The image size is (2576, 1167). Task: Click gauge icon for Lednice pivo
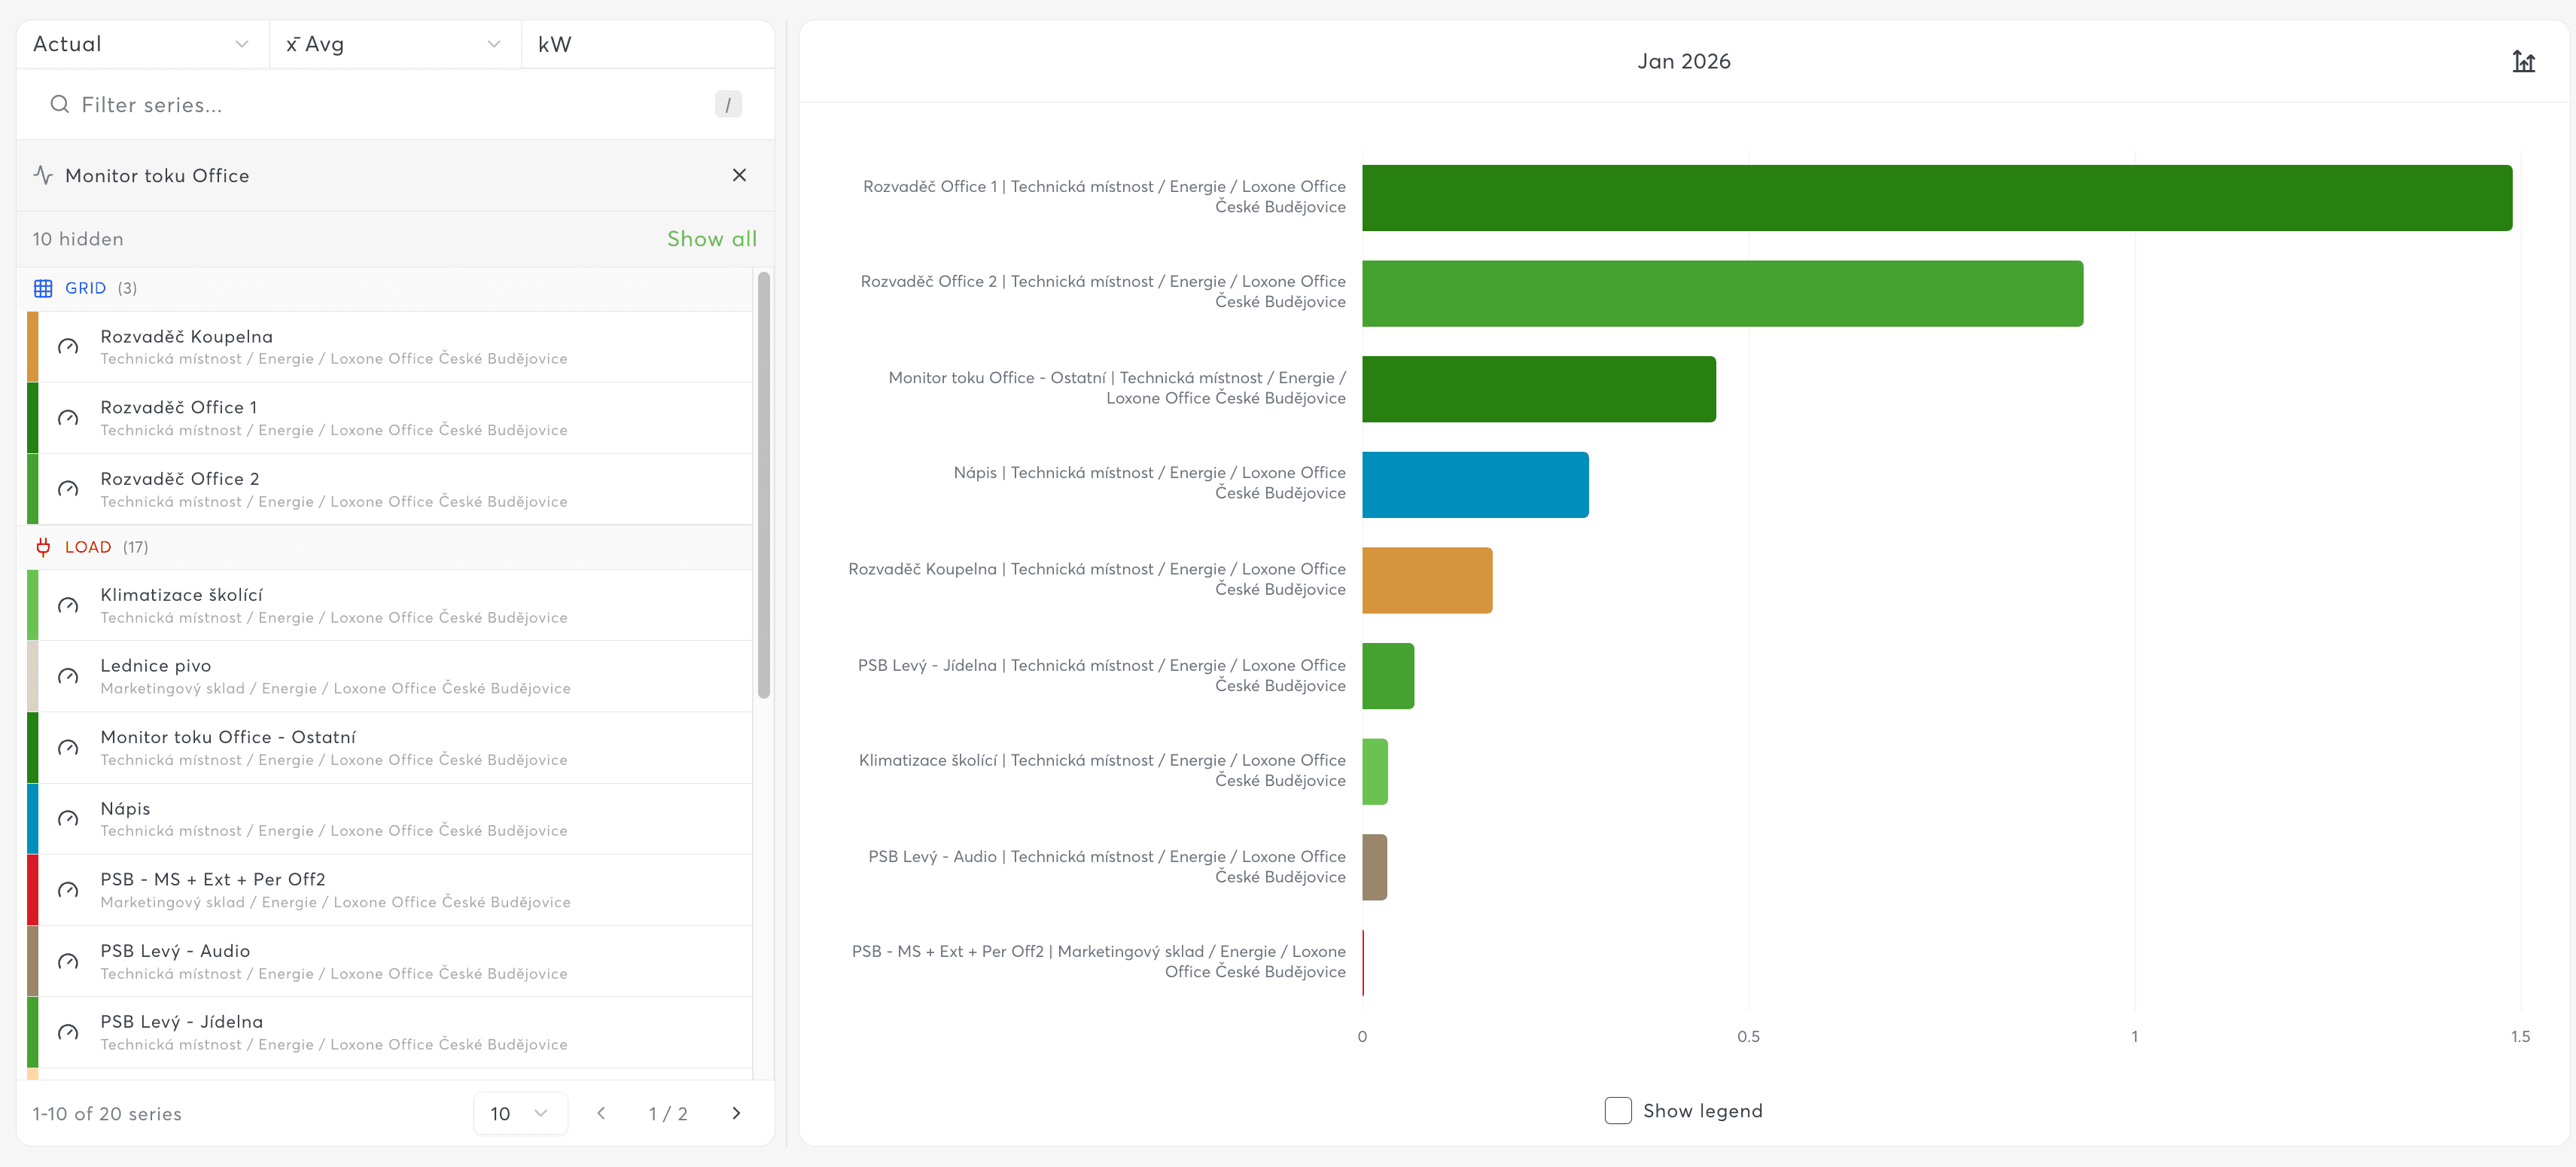pyautogui.click(x=68, y=676)
